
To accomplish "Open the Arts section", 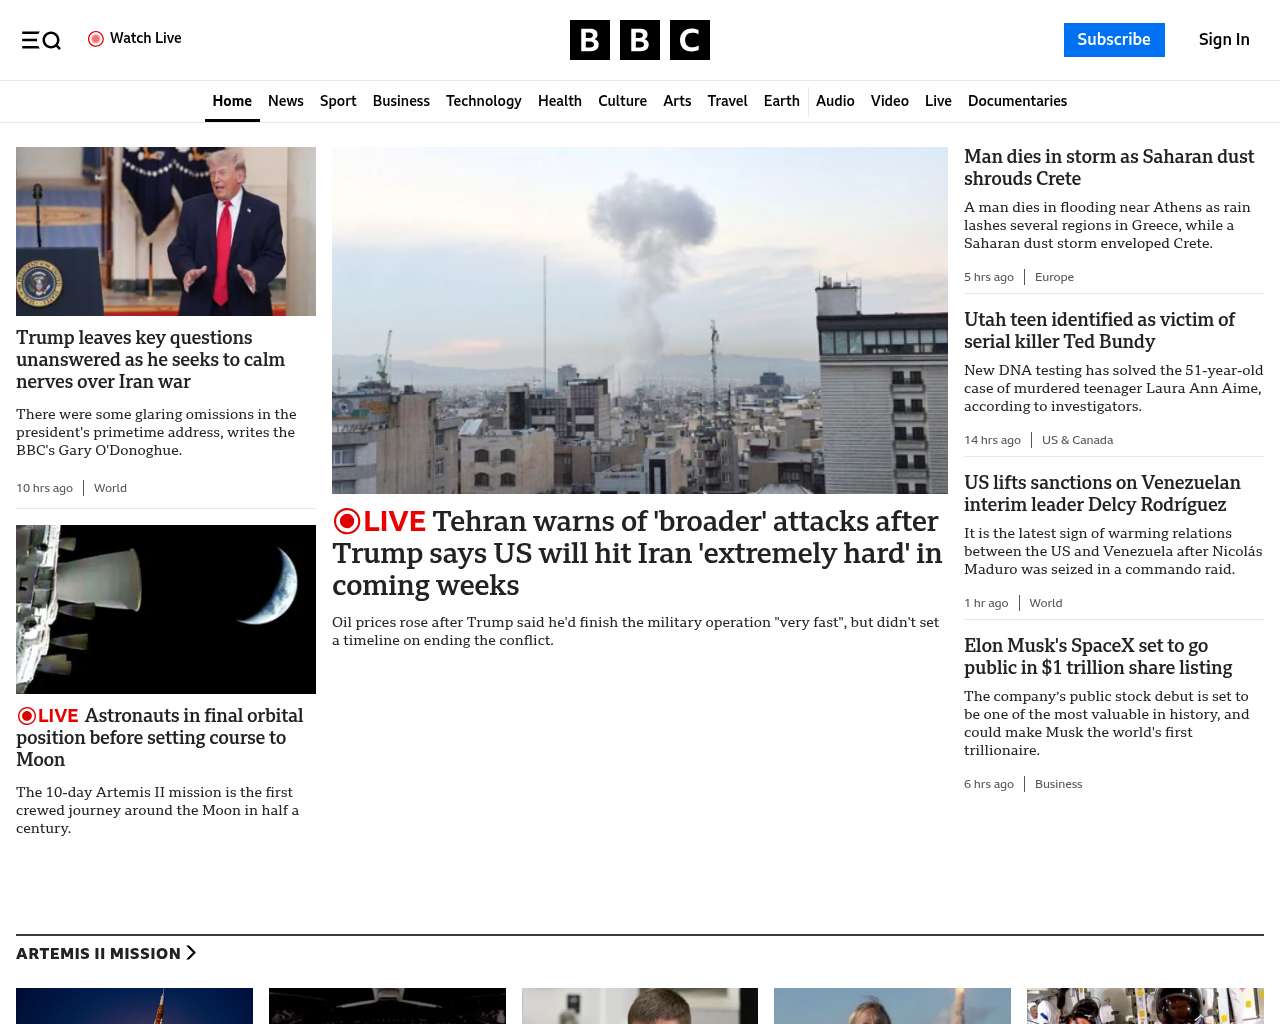I will pos(677,101).
